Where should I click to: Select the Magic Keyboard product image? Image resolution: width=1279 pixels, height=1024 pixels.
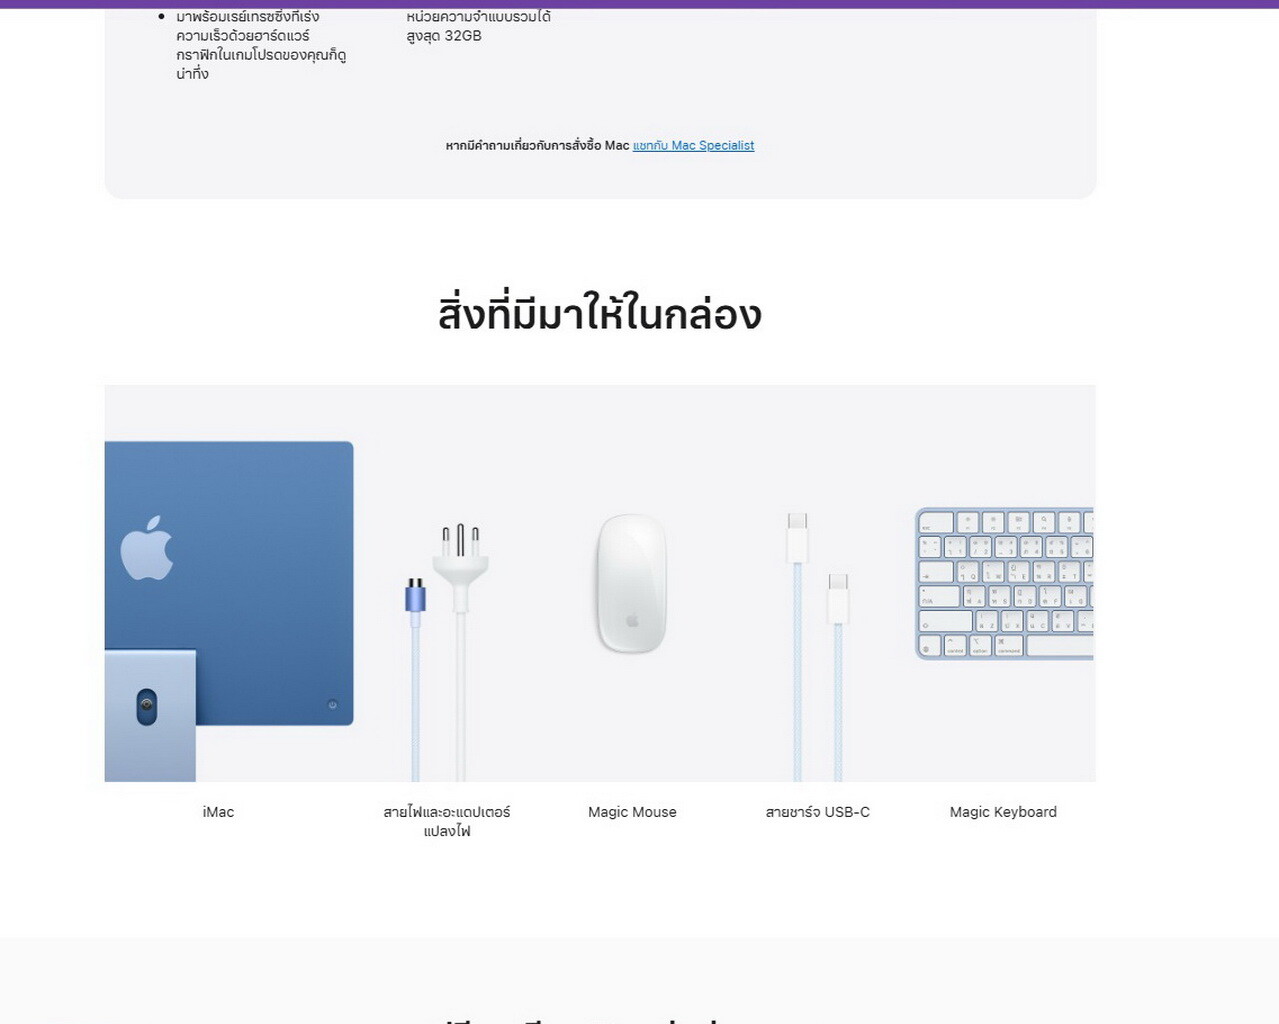[1004, 583]
